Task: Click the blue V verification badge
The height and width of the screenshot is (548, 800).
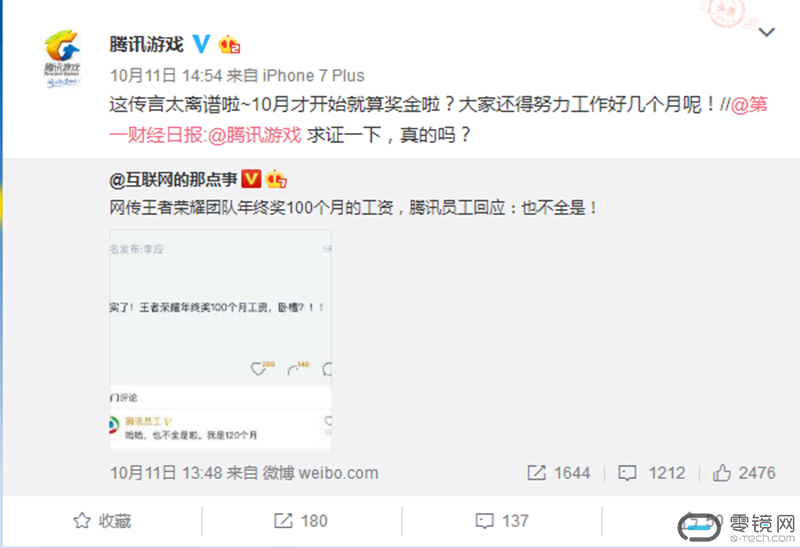Action: [x=201, y=44]
